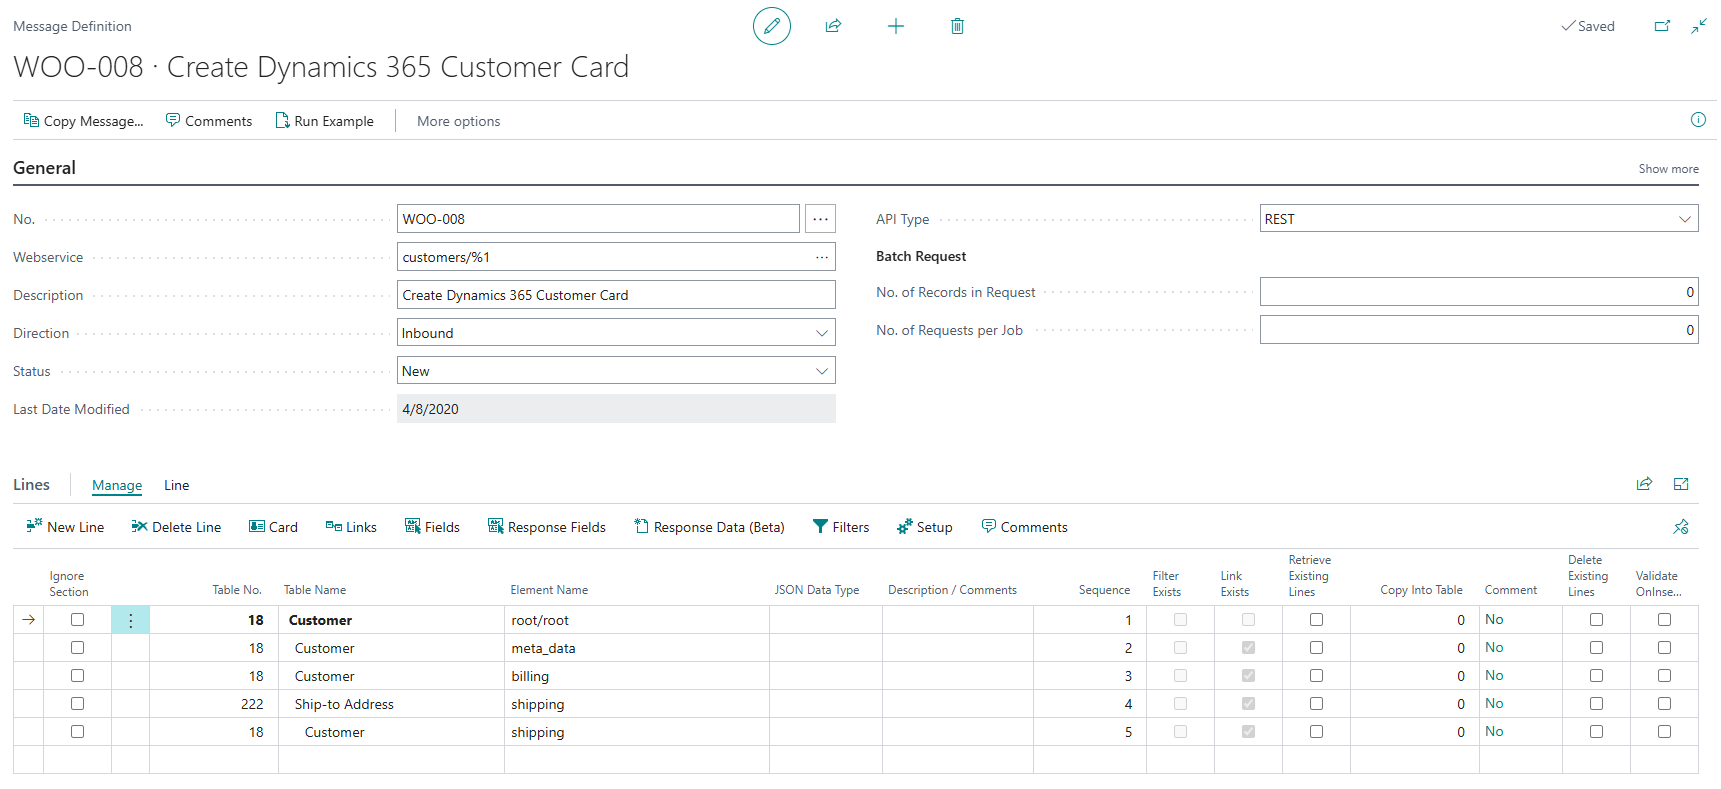
Task: Open row menu dots for root/root line
Action: 130,620
